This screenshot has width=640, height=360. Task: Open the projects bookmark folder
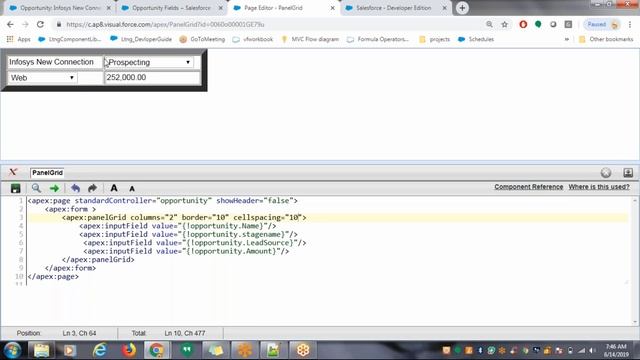click(x=435, y=39)
